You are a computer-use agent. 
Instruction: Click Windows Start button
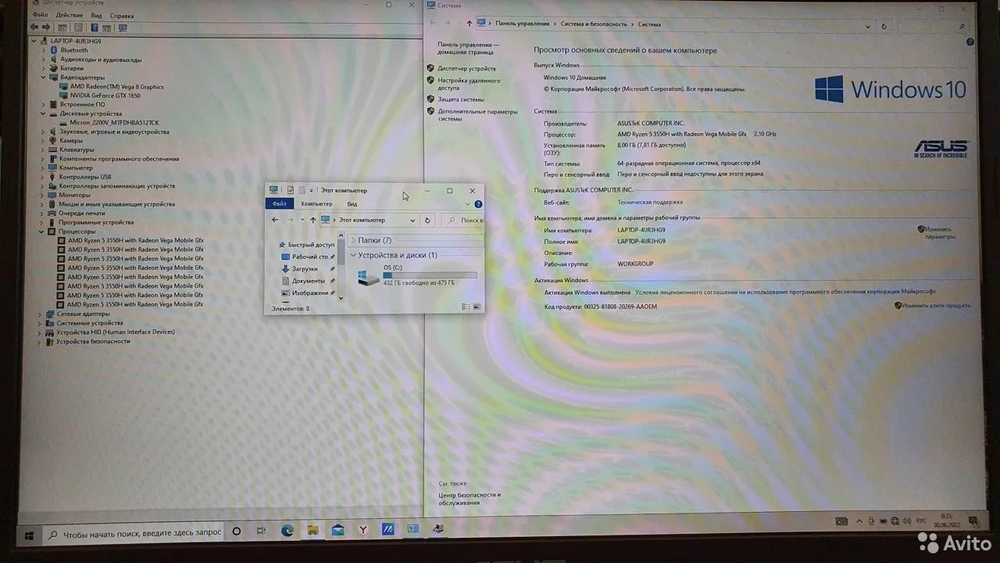pyautogui.click(x=29, y=535)
